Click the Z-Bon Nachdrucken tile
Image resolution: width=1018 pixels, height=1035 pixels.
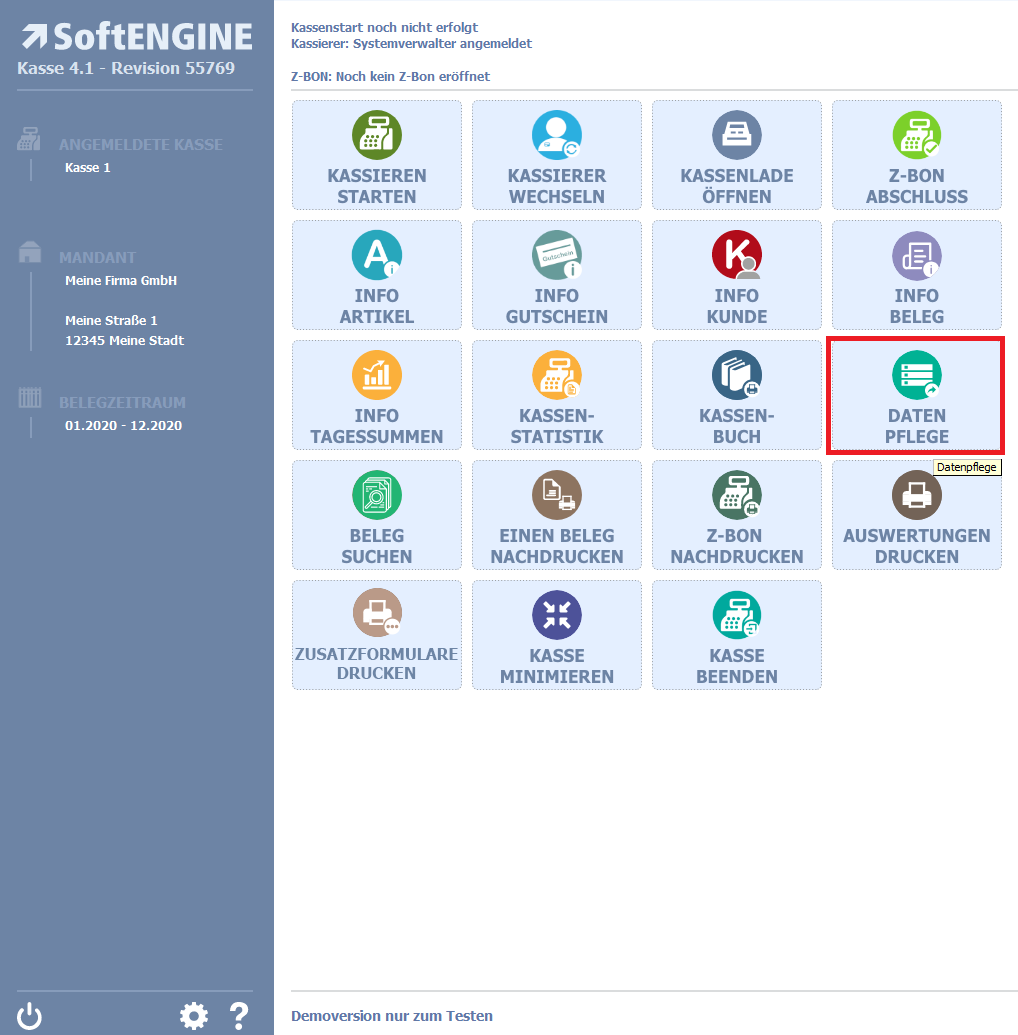[736, 515]
